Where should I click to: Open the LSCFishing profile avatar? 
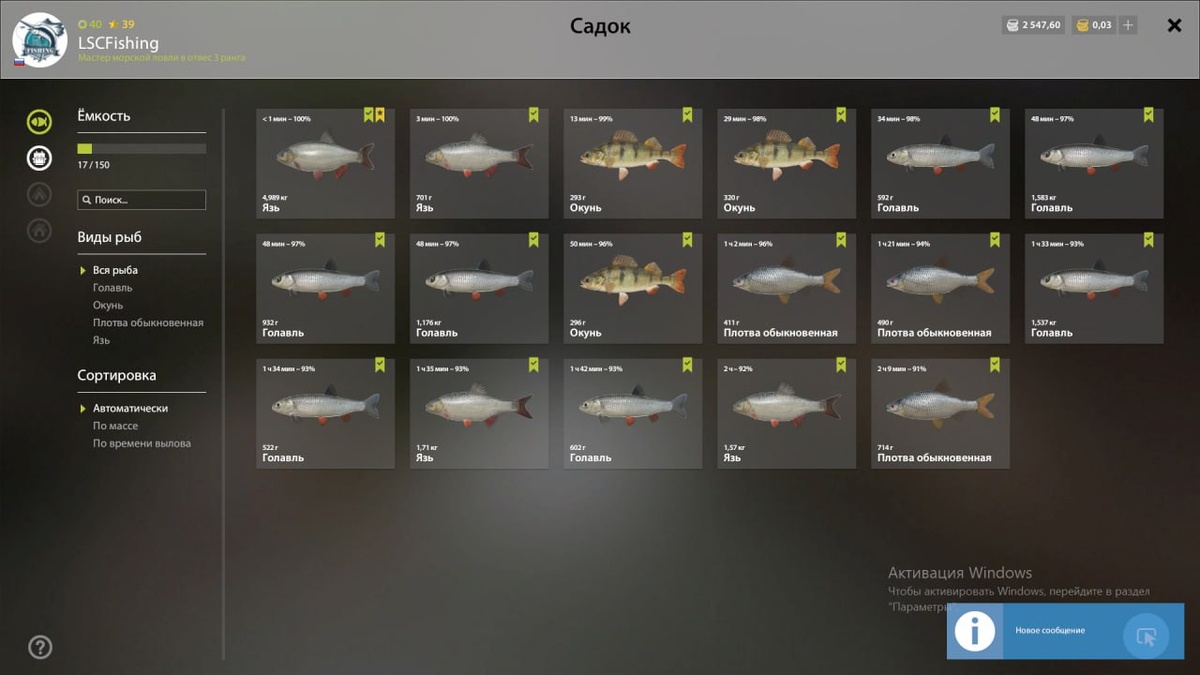pyautogui.click(x=40, y=40)
